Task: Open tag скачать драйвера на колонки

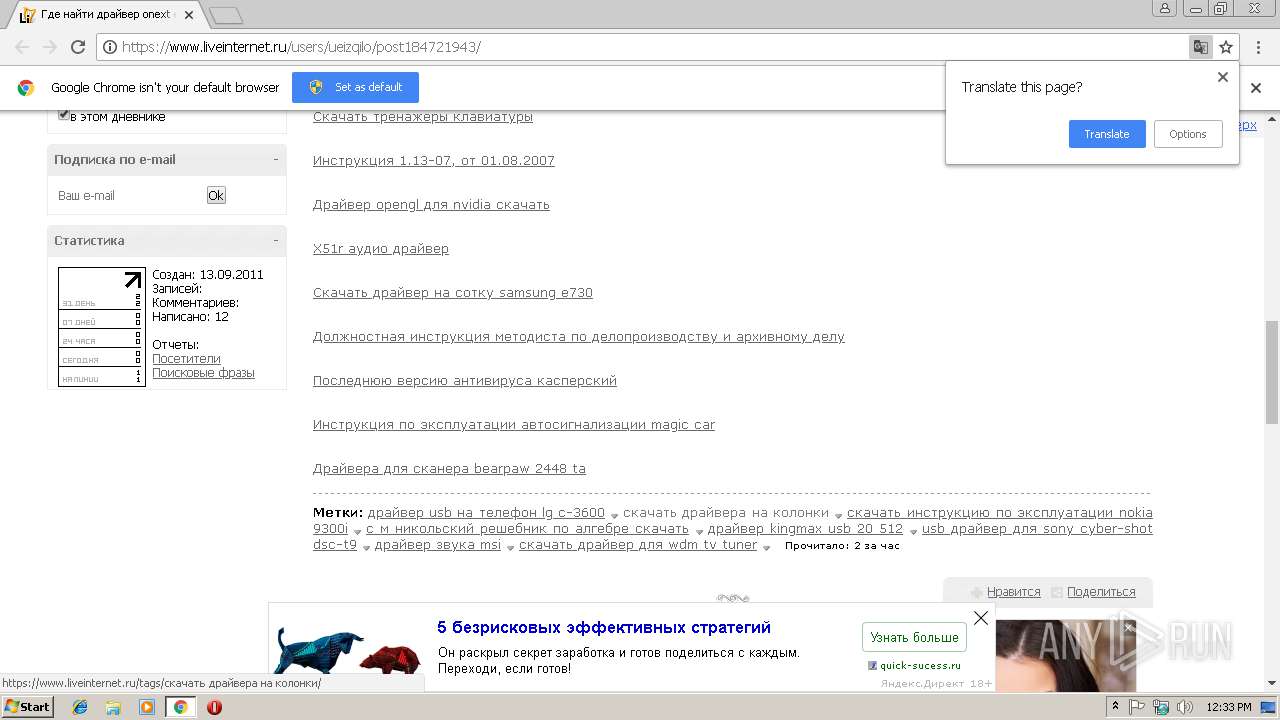Action: click(x=726, y=513)
